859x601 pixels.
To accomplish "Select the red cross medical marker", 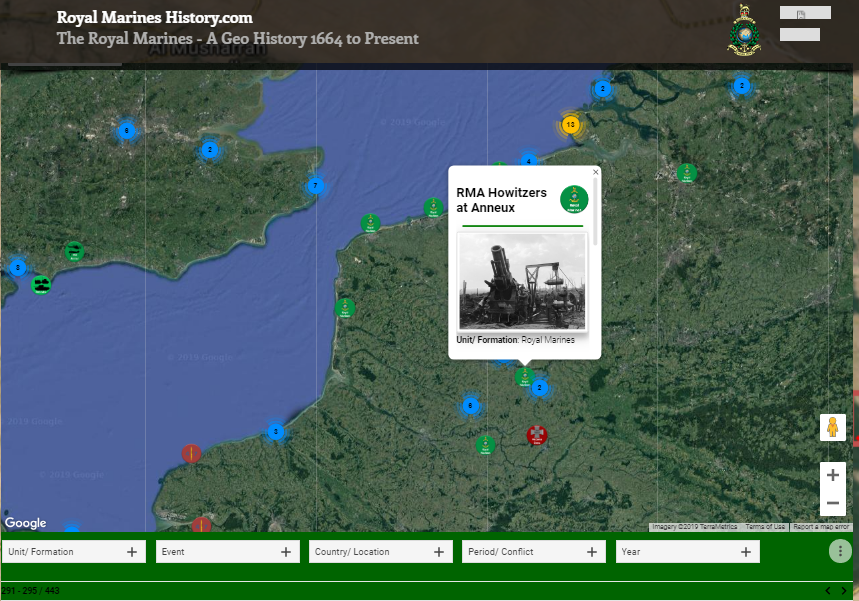I will pos(537,435).
